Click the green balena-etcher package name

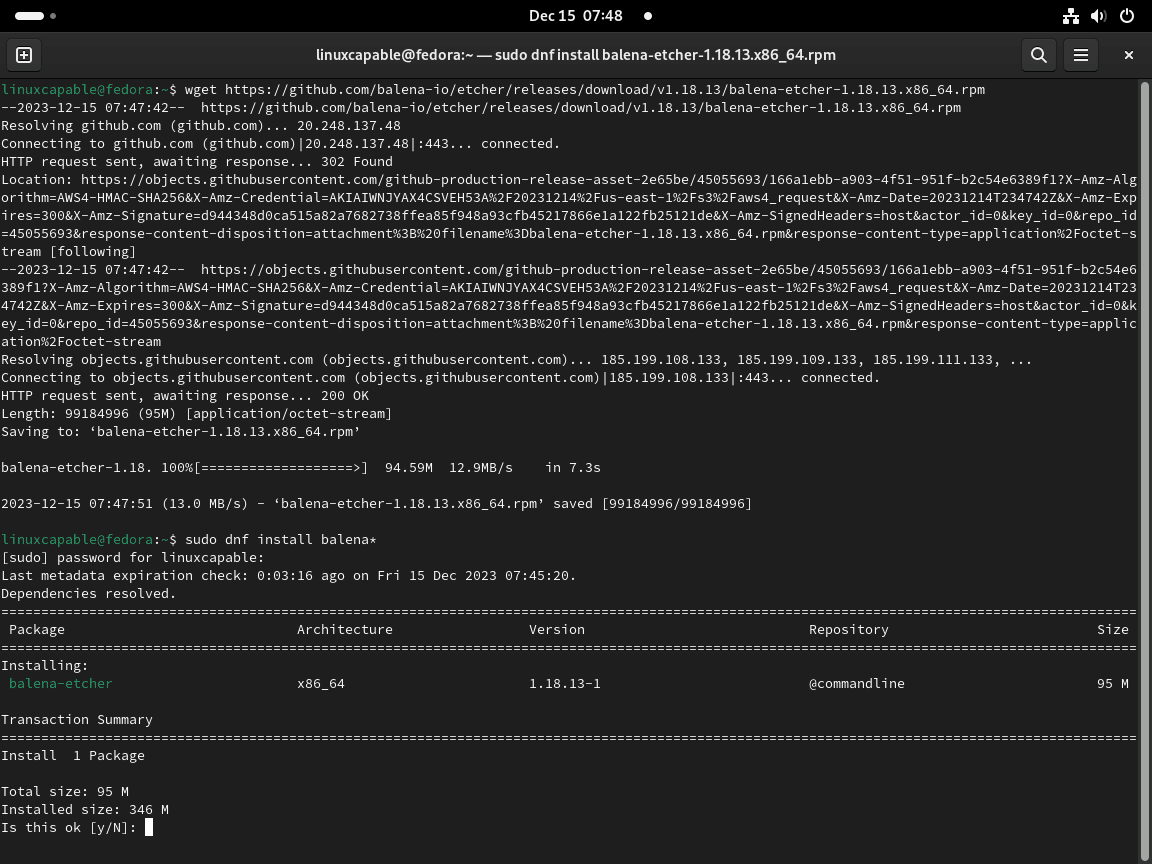click(60, 683)
